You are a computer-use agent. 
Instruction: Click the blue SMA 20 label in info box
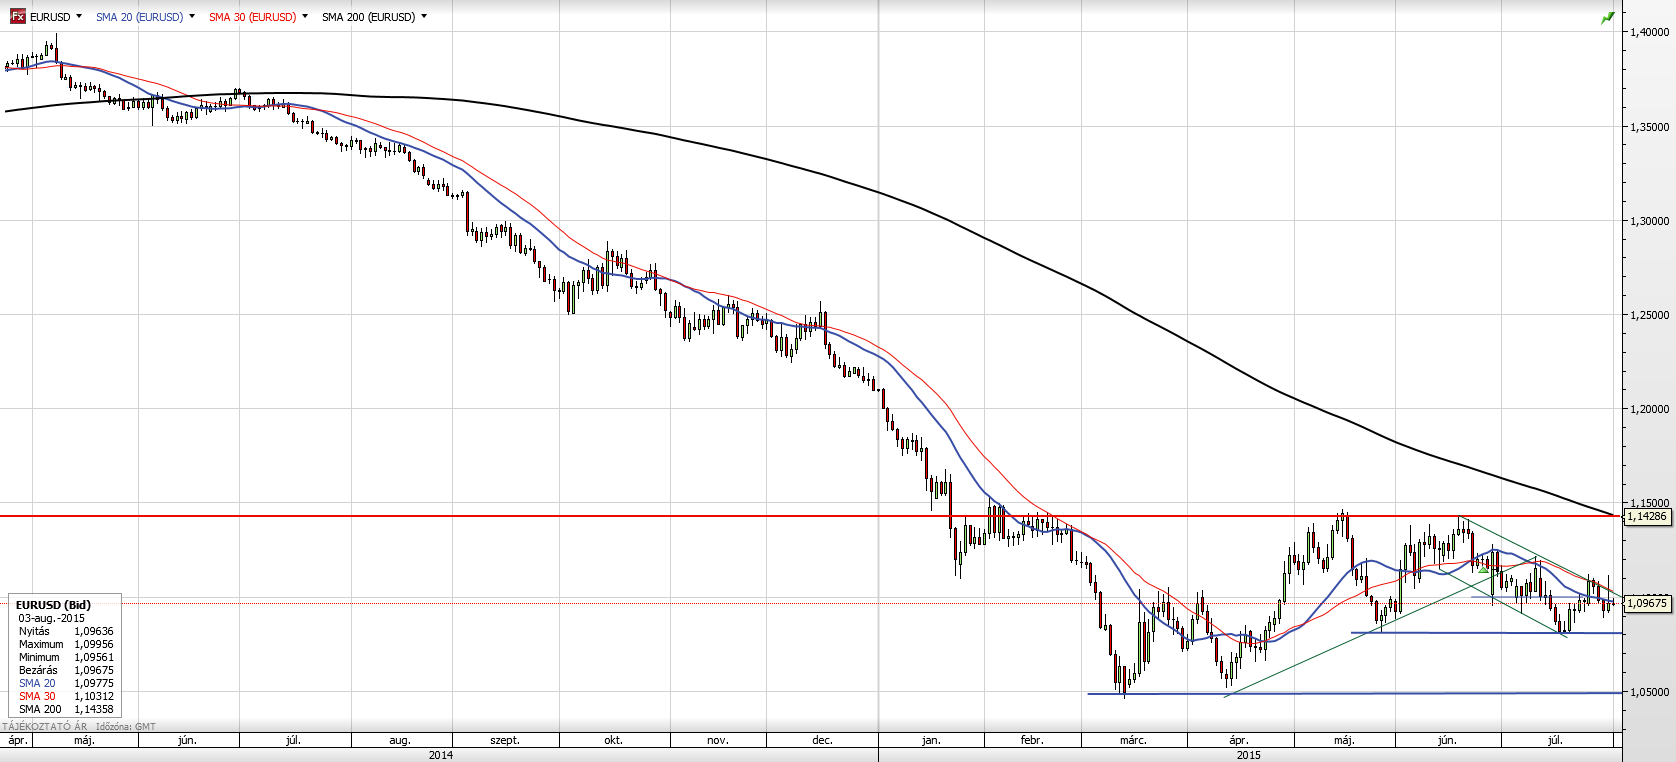coord(37,683)
